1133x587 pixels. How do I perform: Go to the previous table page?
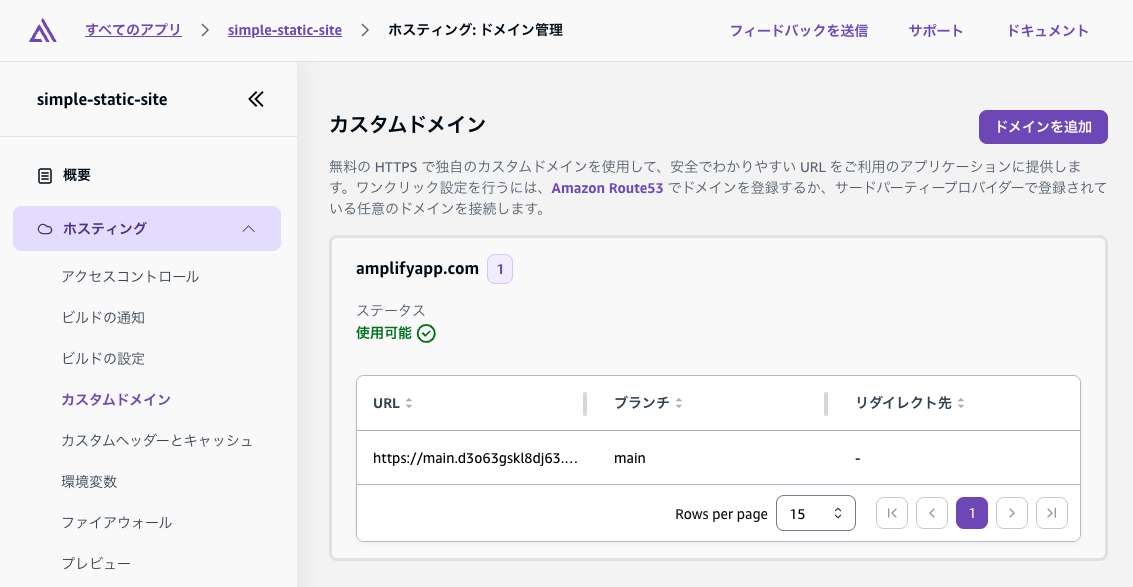pyautogui.click(x=932, y=513)
